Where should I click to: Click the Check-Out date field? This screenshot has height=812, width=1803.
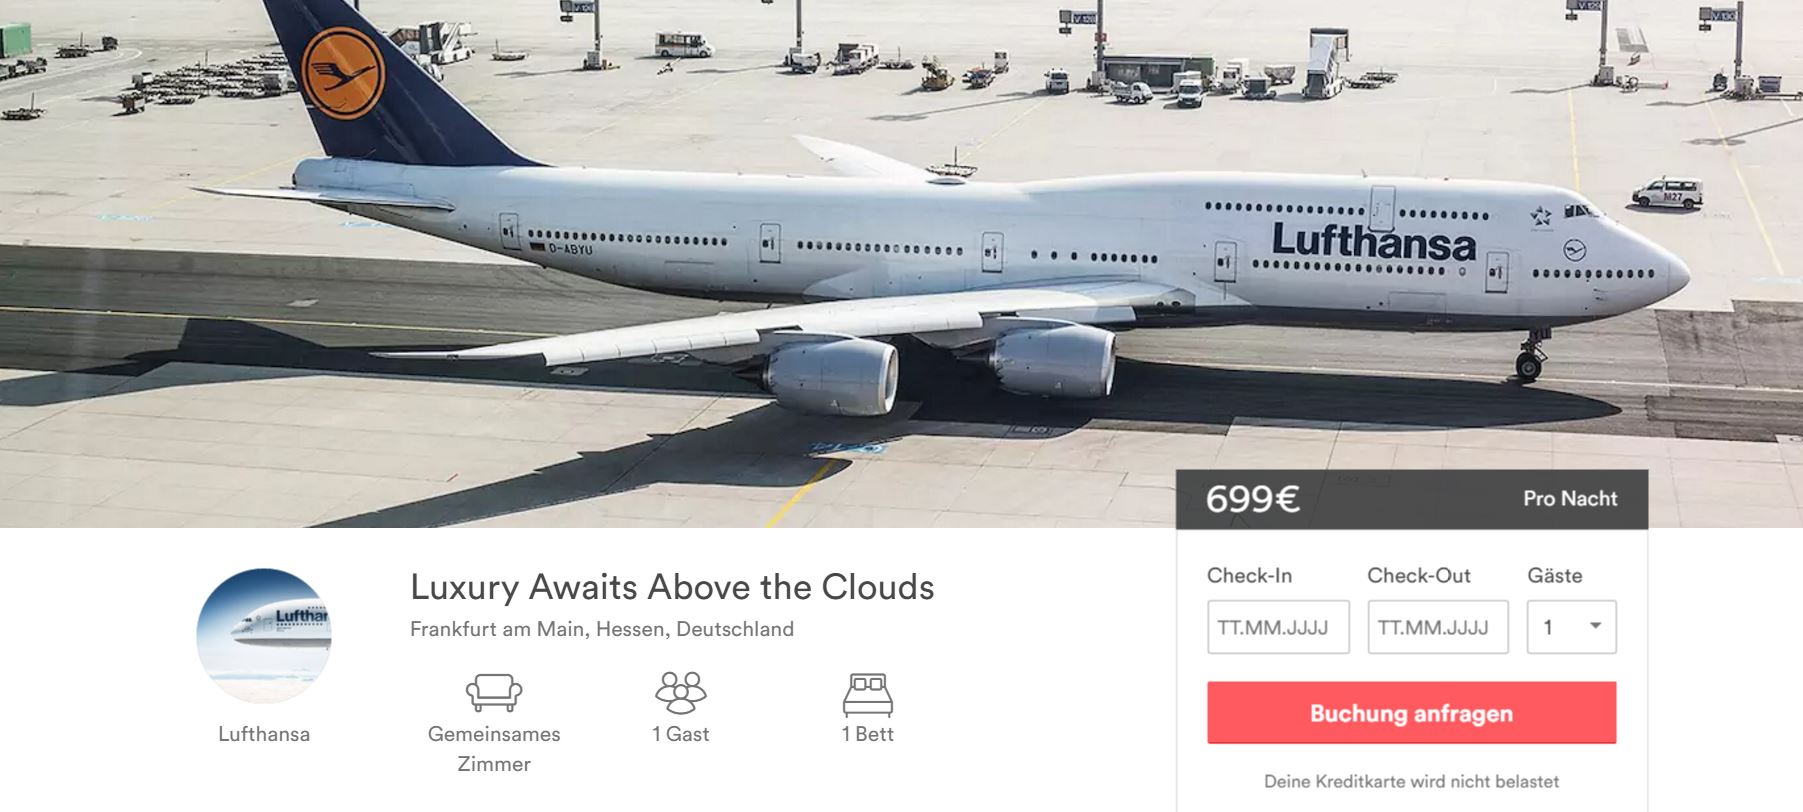(x=1437, y=627)
